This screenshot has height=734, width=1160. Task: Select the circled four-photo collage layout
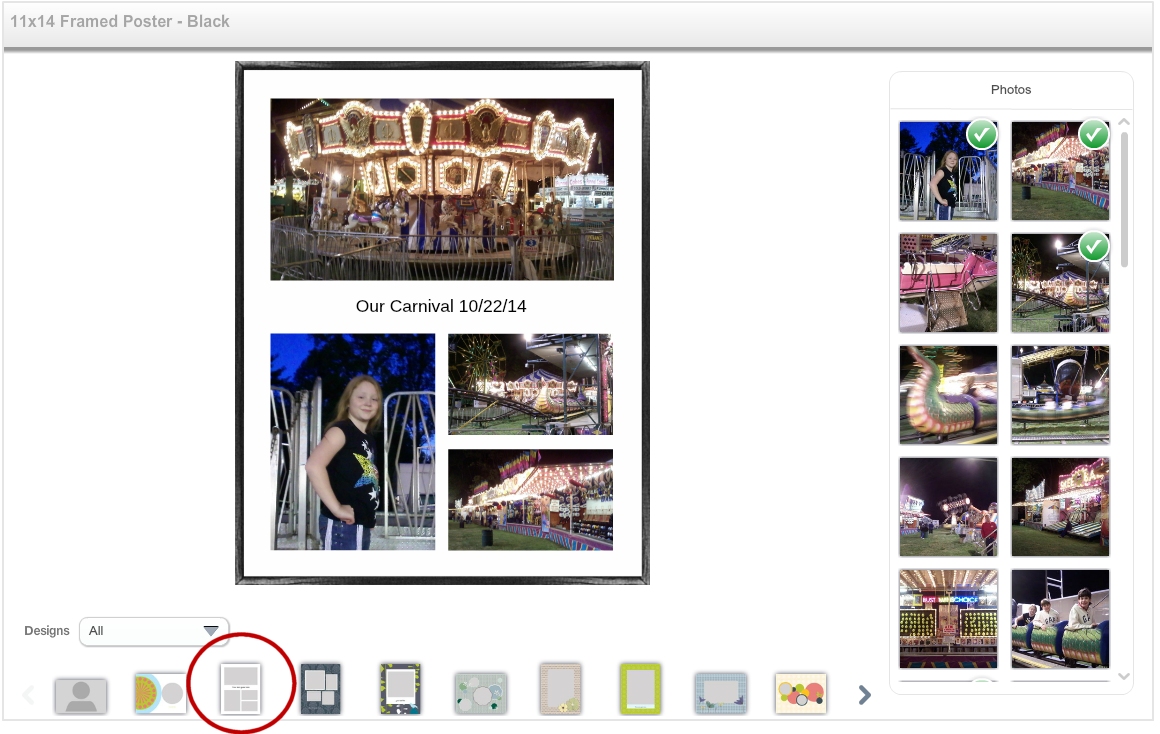241,689
